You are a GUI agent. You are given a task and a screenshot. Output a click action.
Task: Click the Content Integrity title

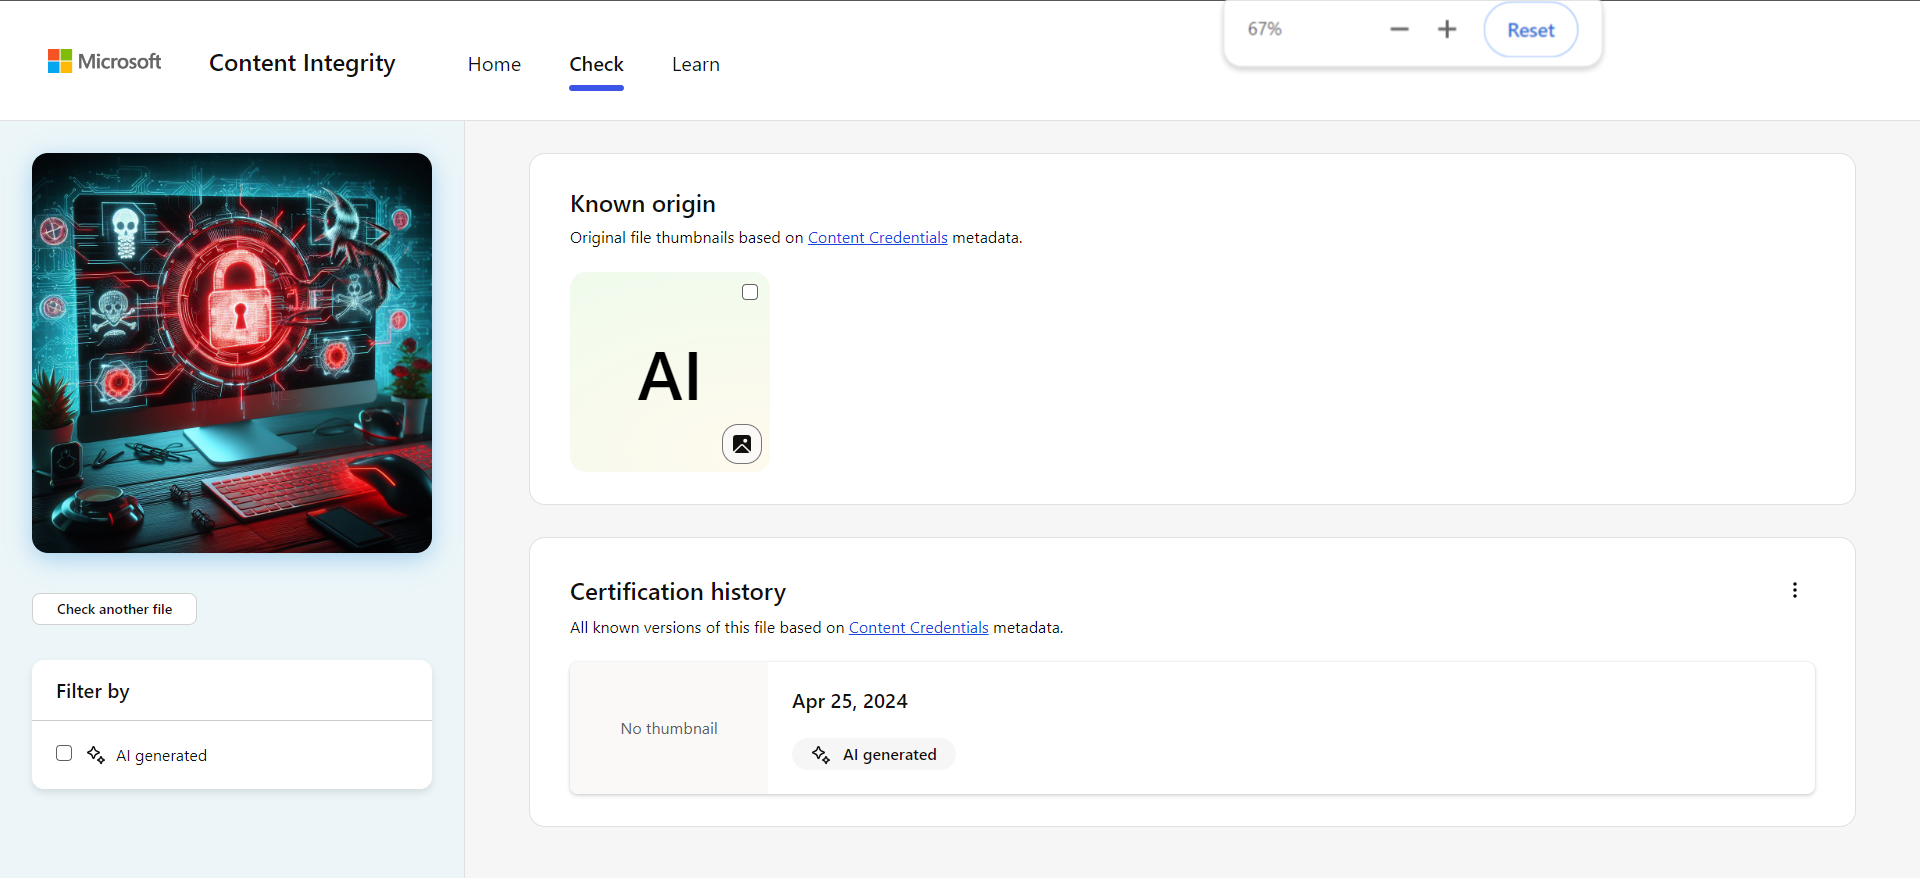coord(302,63)
